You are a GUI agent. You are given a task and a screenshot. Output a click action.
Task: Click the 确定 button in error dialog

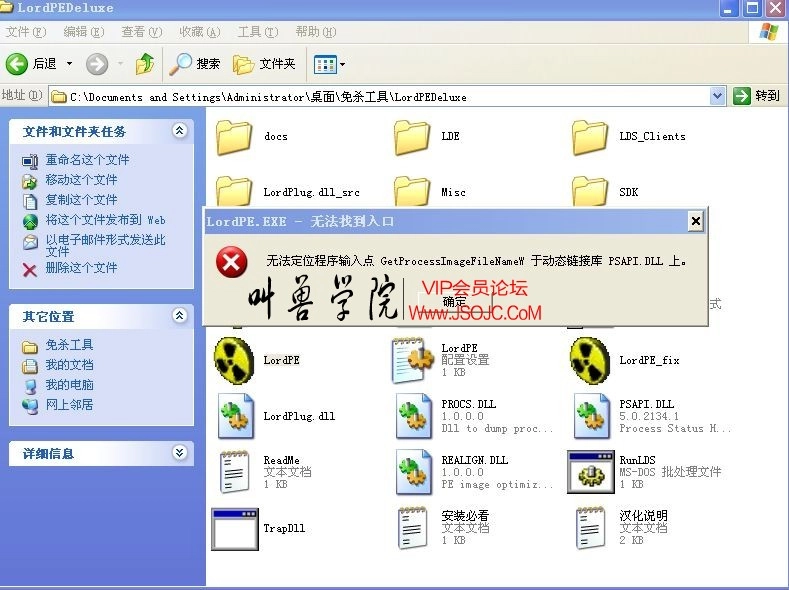(x=454, y=302)
